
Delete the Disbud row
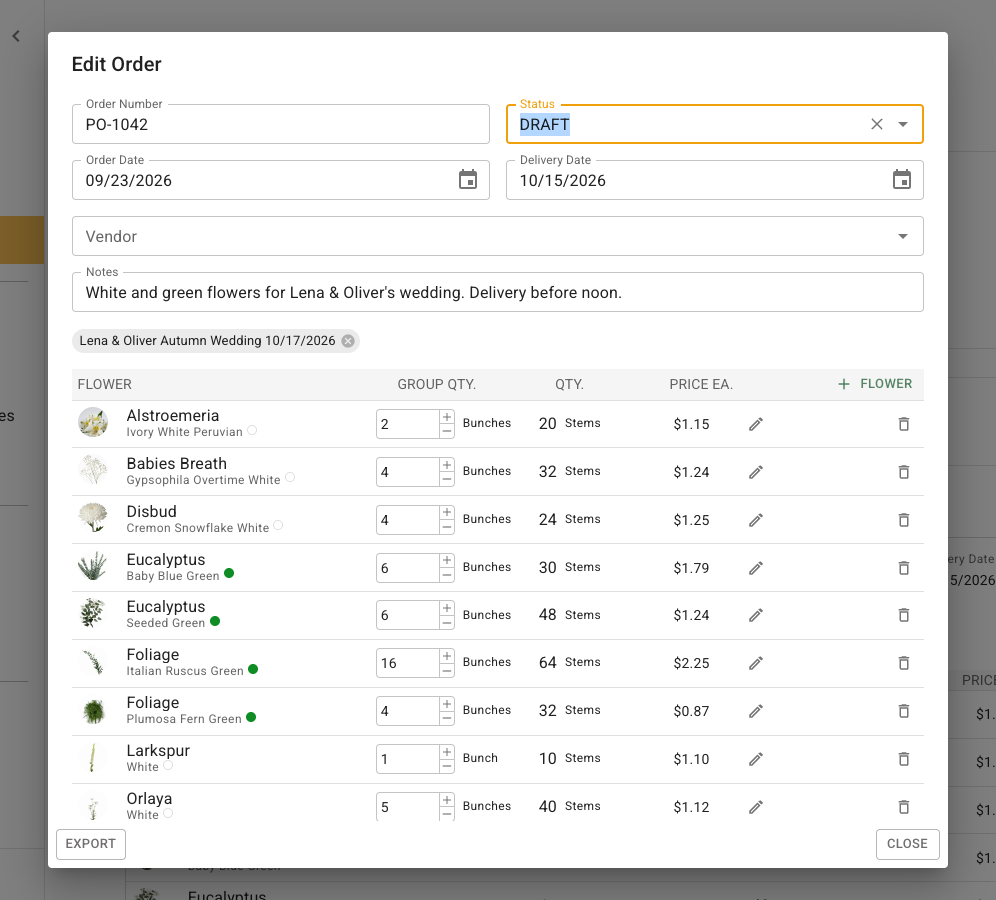click(x=904, y=520)
